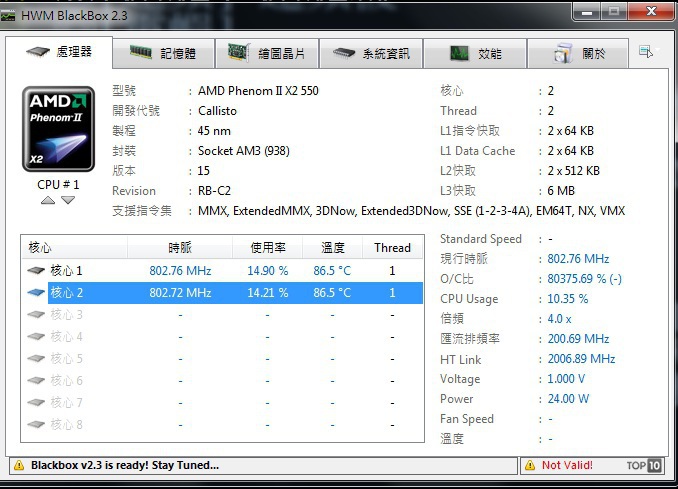Viewport: 678px width, 489px height.
Task: Open the 處理器 (processor) tab
Action: coord(59,52)
